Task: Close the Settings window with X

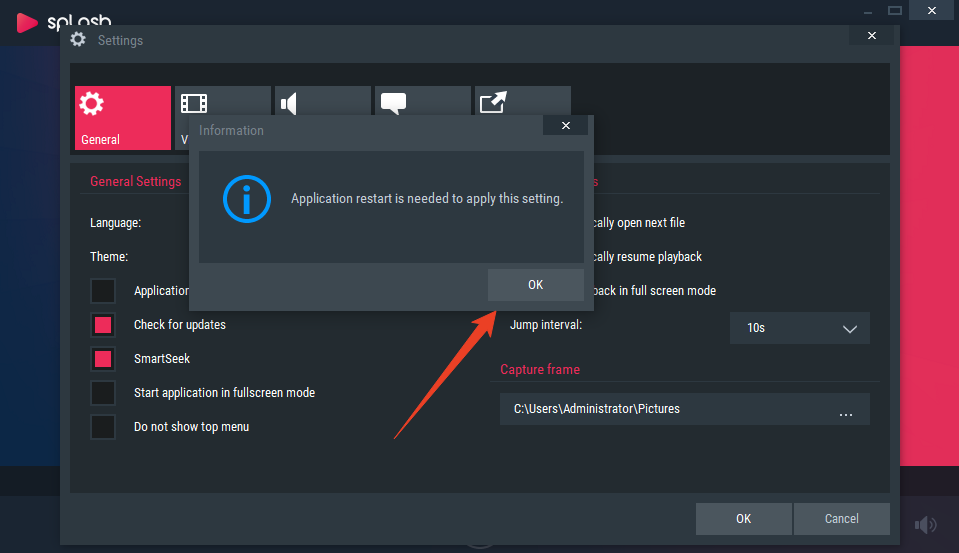Action: point(872,35)
